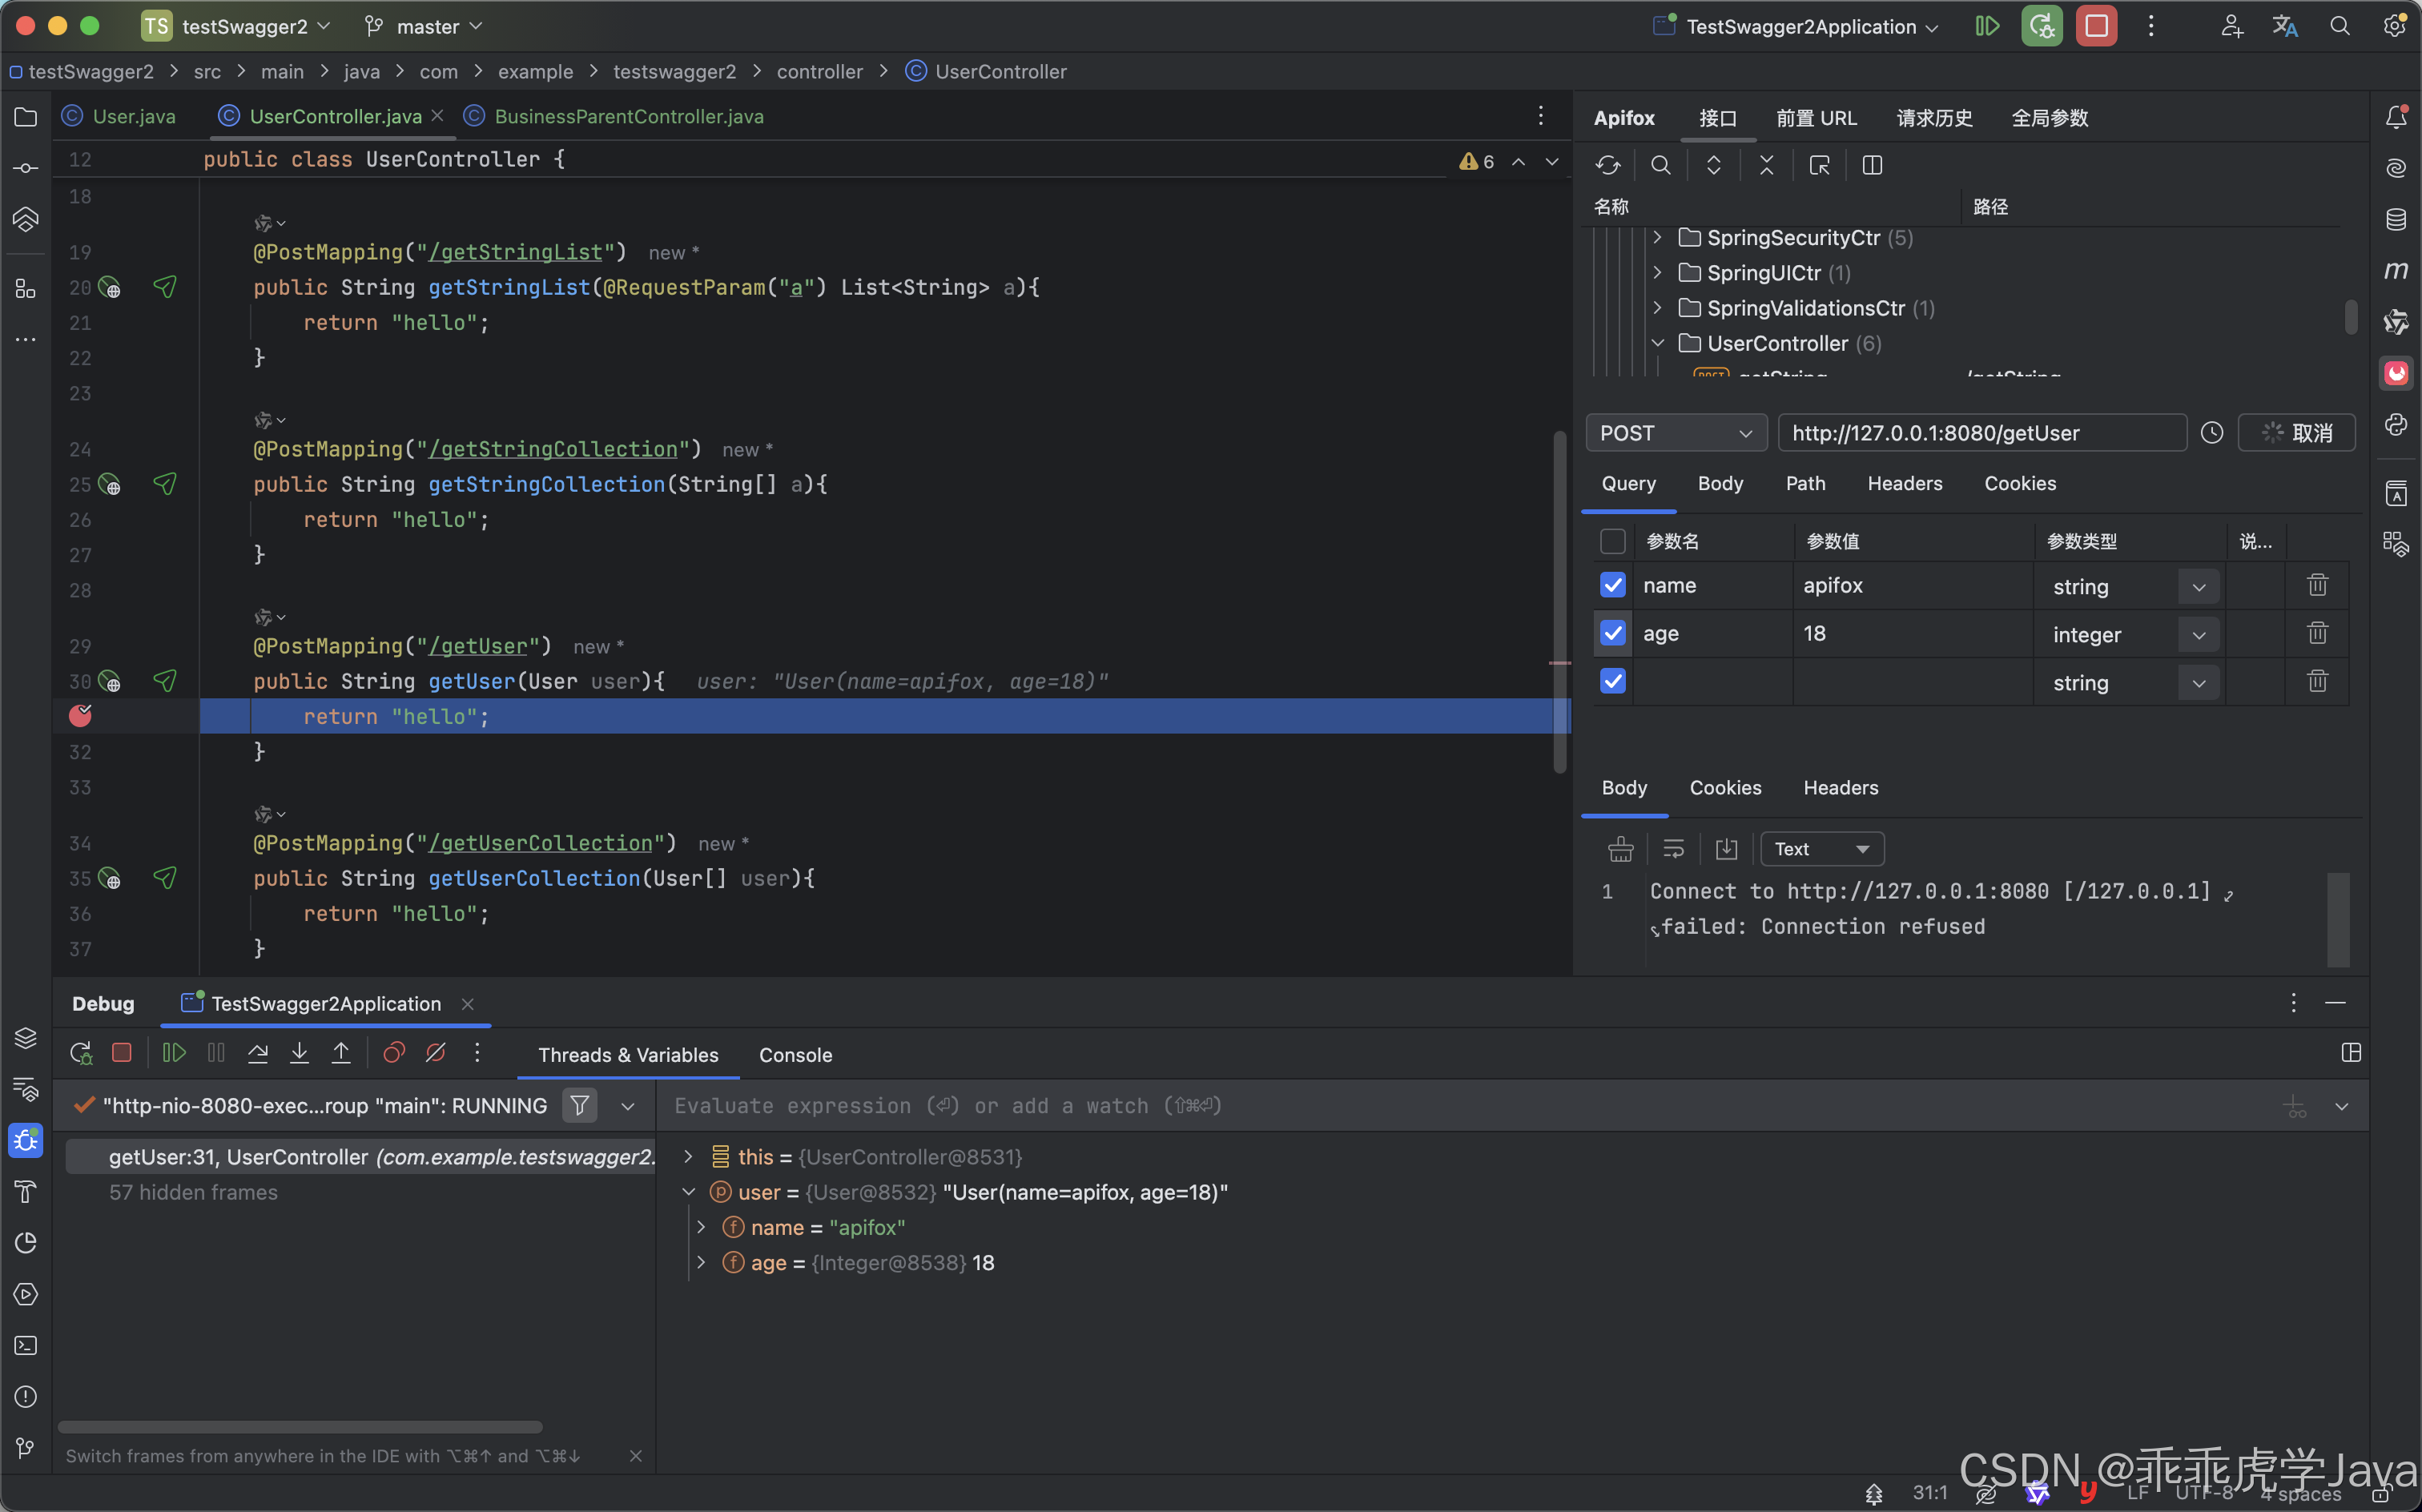Open the User.java editor tab
The width and height of the screenshot is (2422, 1512).
point(133,117)
